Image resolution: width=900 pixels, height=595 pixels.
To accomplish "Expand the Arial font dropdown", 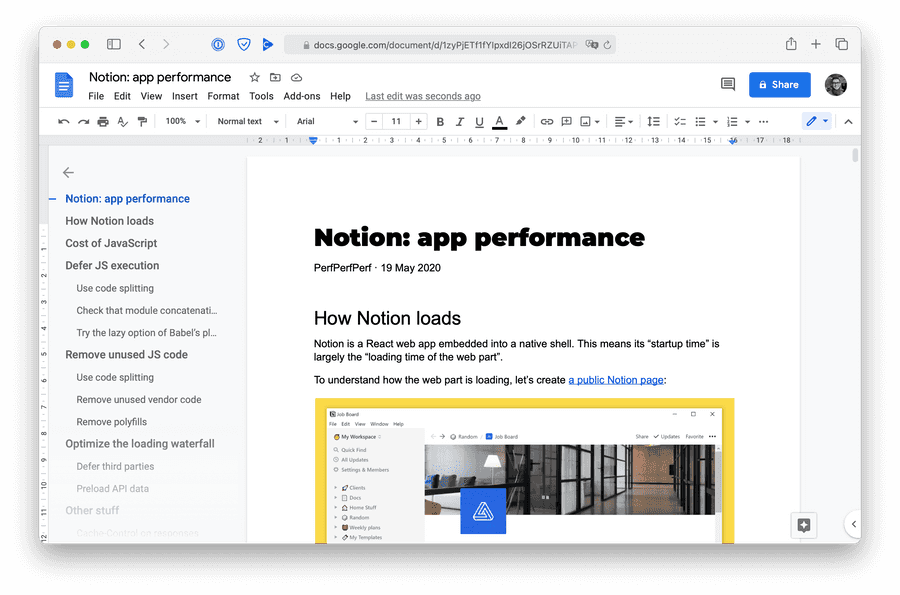I will tap(326, 122).
